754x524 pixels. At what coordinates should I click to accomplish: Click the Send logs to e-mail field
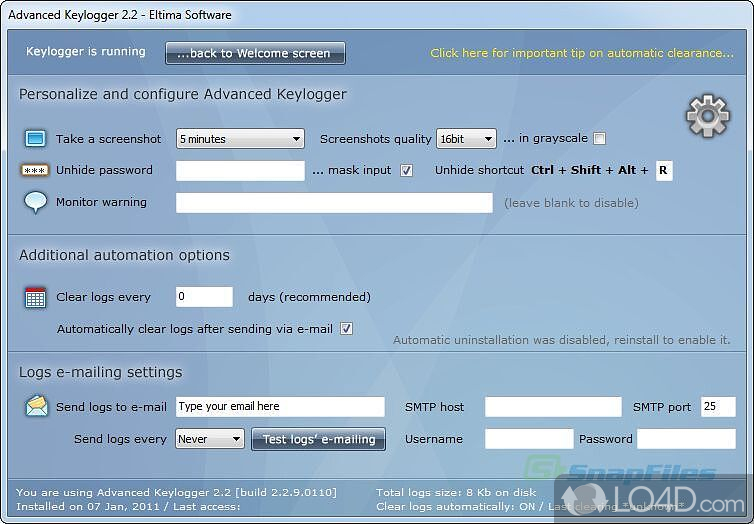[x=280, y=407]
